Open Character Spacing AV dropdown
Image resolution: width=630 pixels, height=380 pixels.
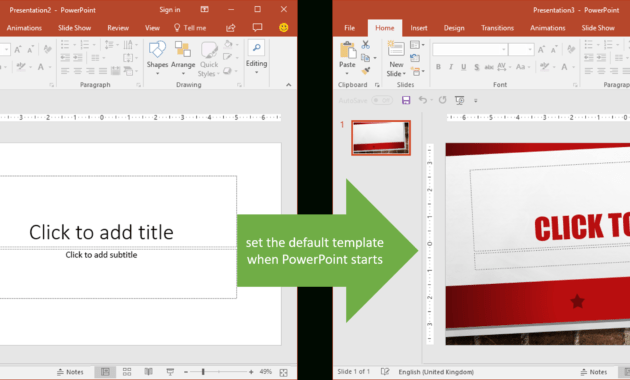tap(504, 67)
